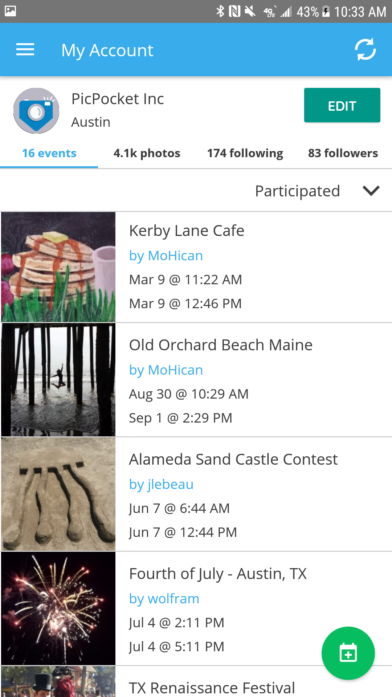Tap the muted sound status icon
Image resolution: width=392 pixels, height=697 pixels.
250,12
